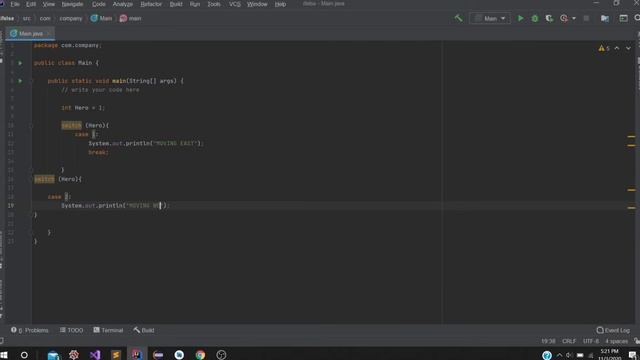Screen dimensions: 640x360
Task: Show hidden system tray icons
Action: (x=559, y=355)
